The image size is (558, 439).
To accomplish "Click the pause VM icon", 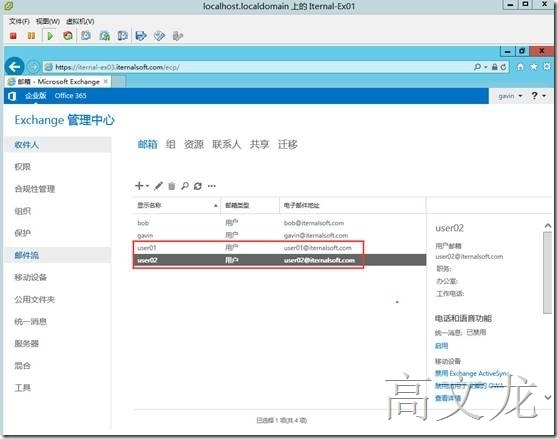I will tap(31, 36).
